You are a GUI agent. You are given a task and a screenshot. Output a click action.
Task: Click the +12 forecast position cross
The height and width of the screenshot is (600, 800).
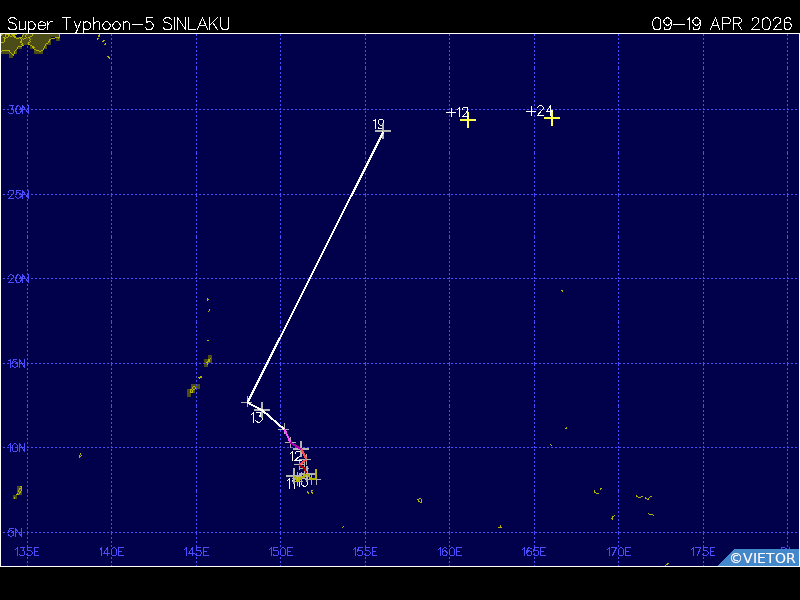point(468,120)
